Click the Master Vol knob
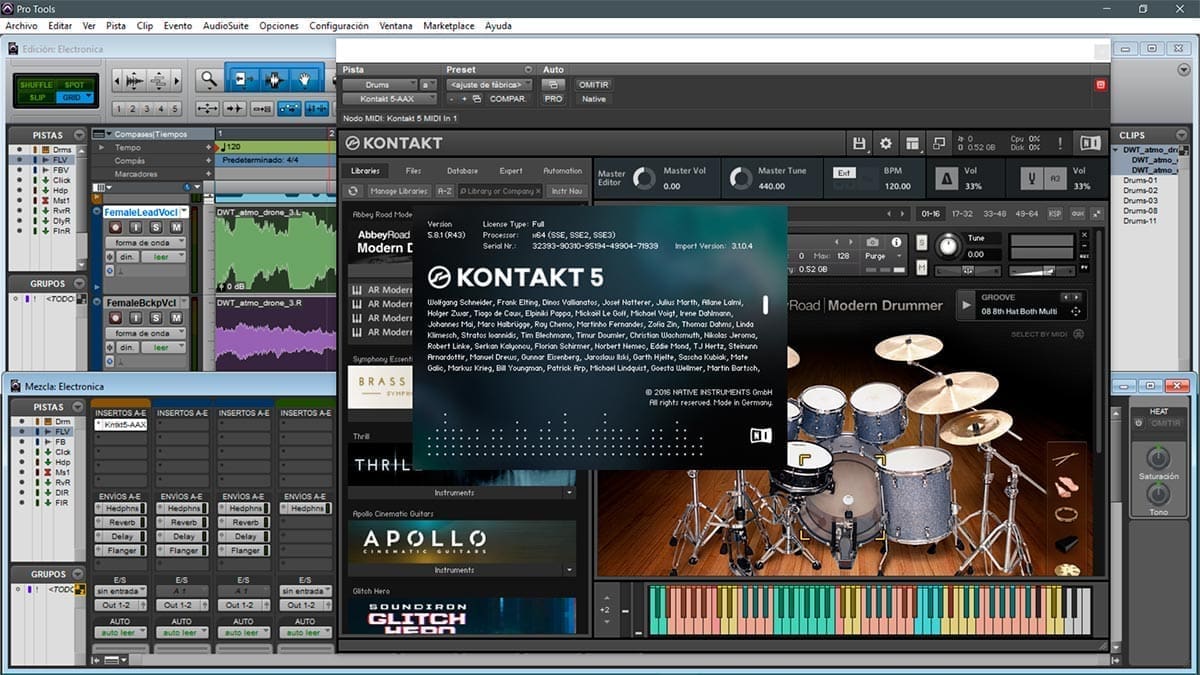 tap(645, 178)
